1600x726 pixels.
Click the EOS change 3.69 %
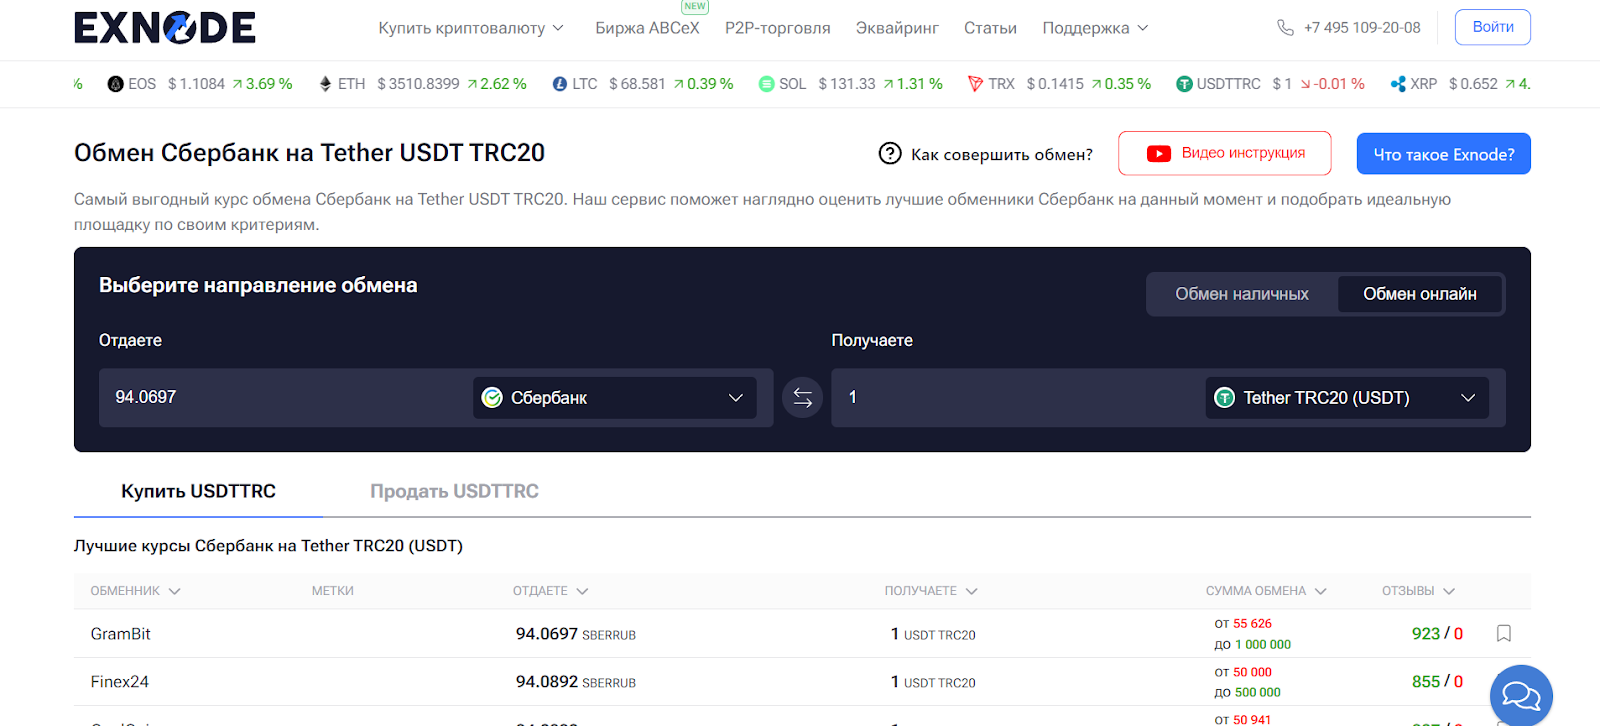coord(262,84)
